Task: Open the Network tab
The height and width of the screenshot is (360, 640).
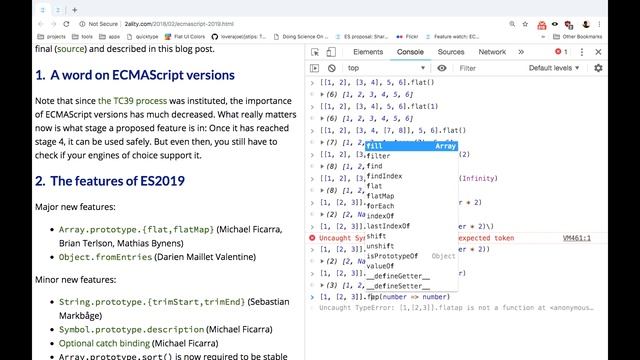Action: [x=492, y=52]
